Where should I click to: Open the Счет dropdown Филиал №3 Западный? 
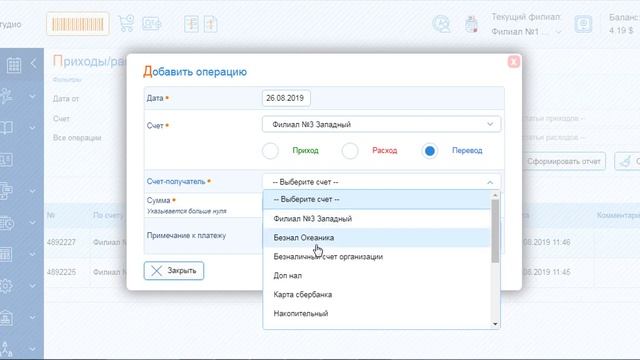pyautogui.click(x=381, y=124)
